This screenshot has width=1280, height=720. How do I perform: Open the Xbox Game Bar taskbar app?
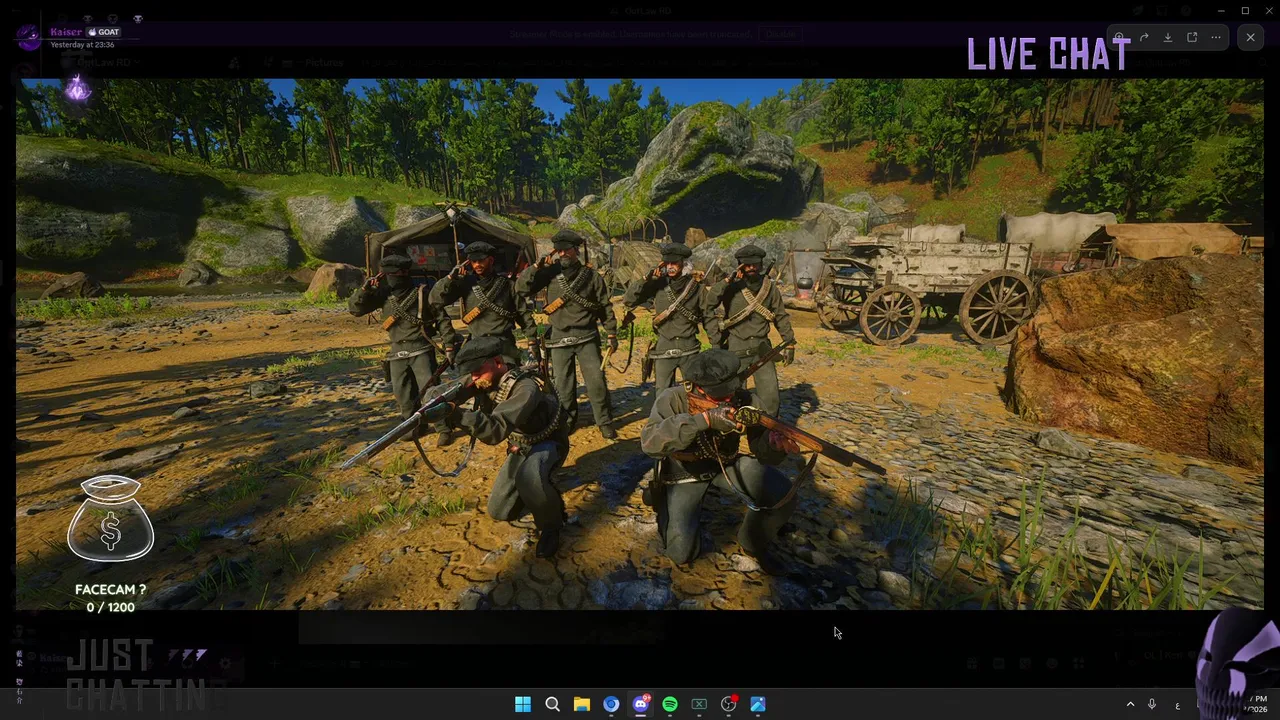699,704
